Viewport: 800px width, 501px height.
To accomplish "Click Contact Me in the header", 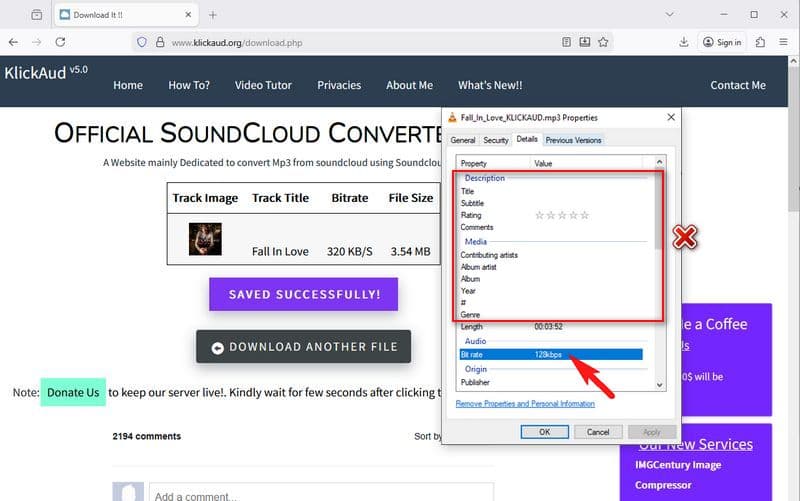I will click(738, 85).
